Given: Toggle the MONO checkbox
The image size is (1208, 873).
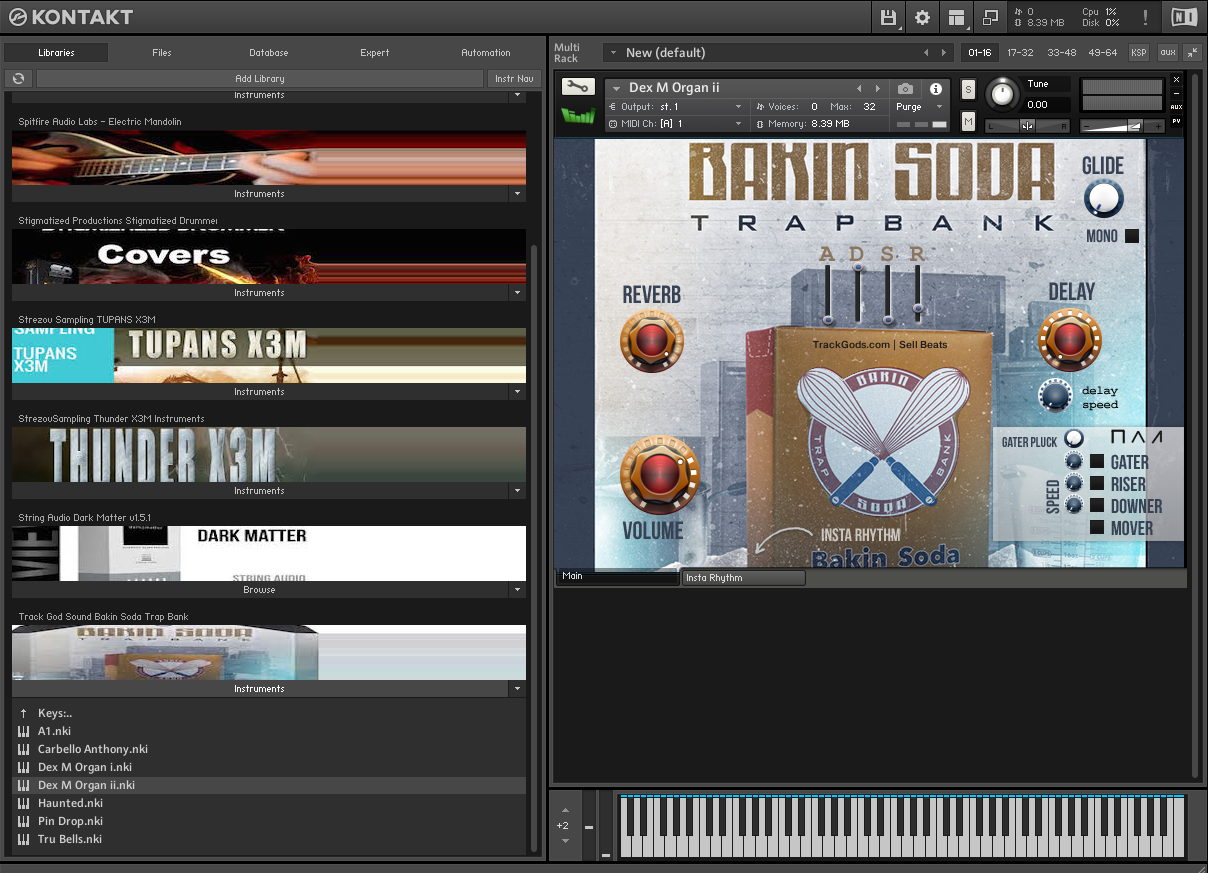Looking at the screenshot, I should click(1131, 237).
